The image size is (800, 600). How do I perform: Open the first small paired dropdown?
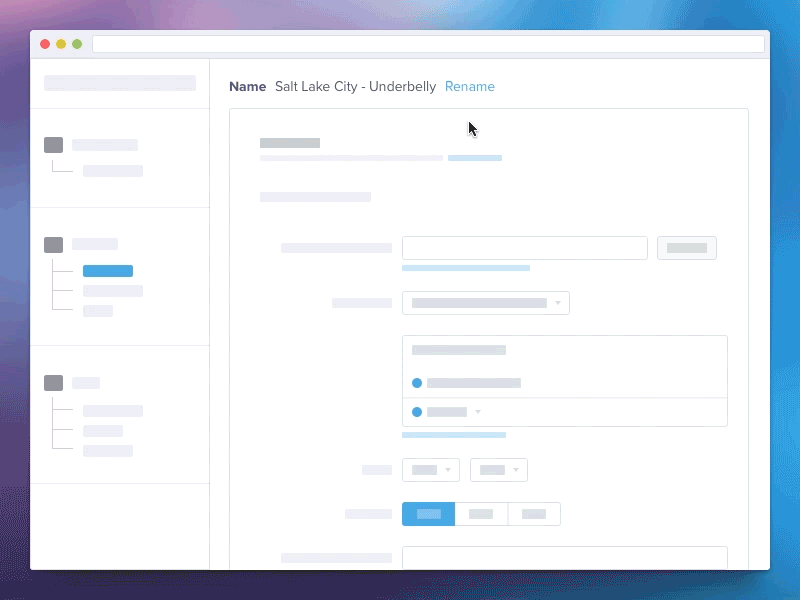click(431, 470)
